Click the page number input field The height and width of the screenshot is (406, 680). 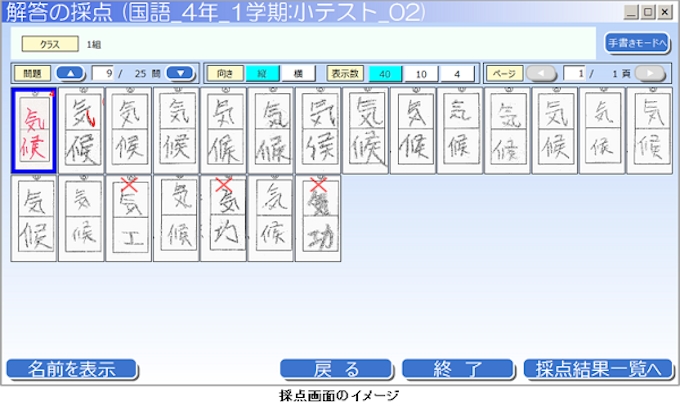575,73
